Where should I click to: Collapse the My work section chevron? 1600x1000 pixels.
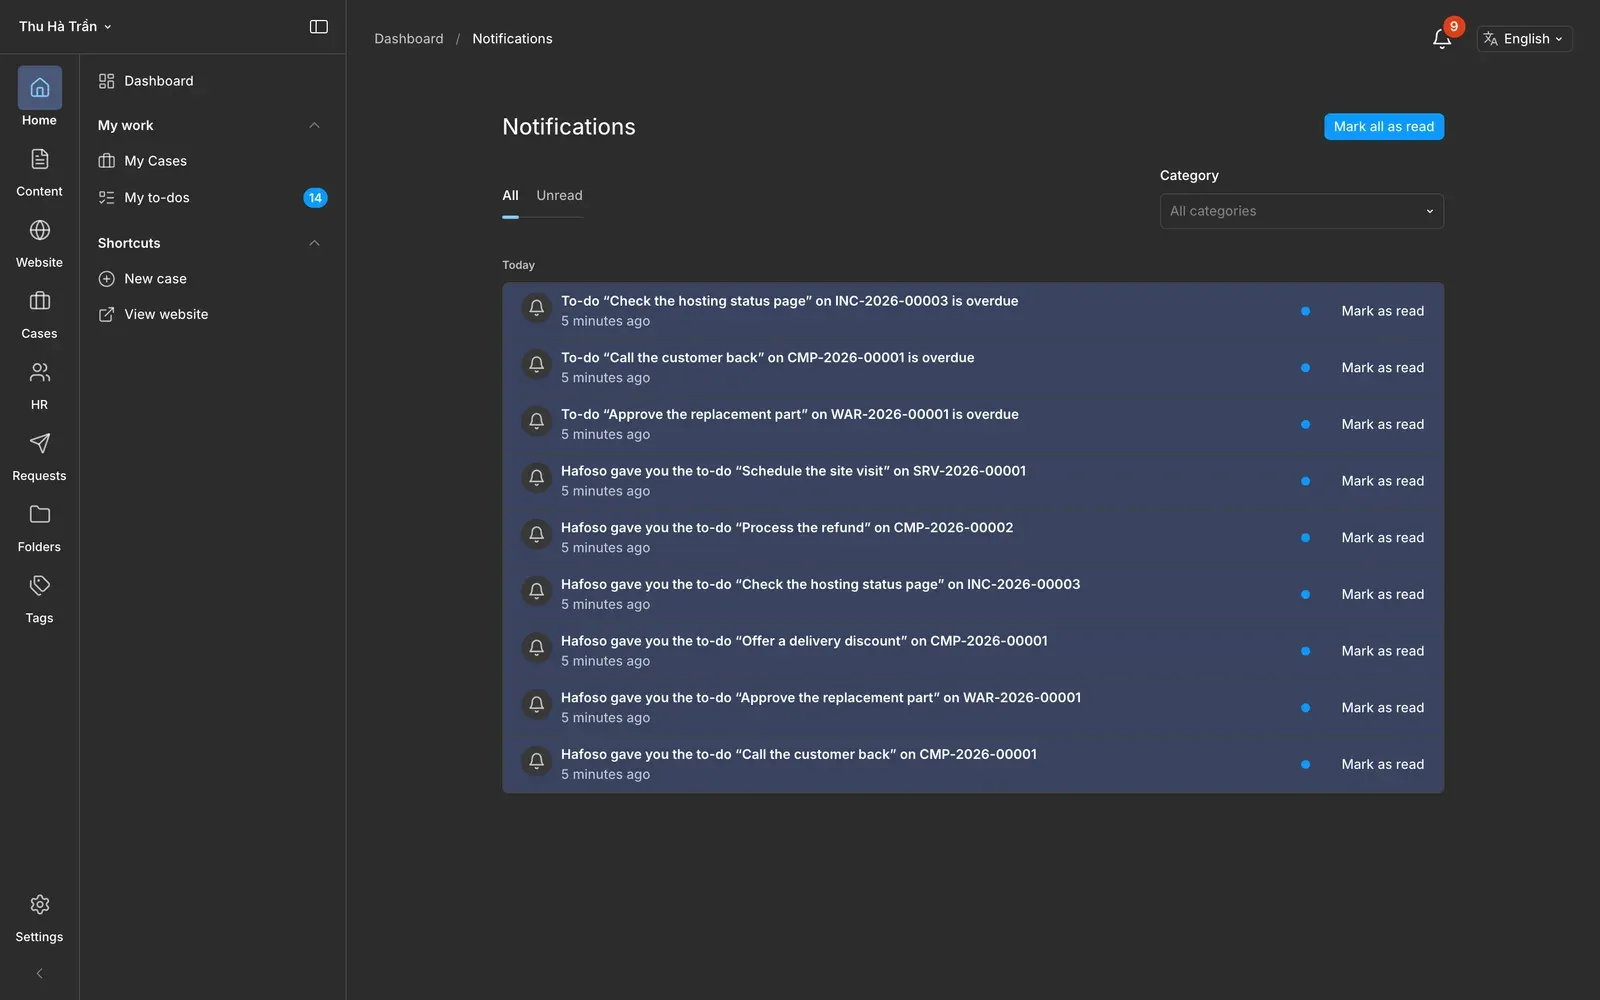click(314, 125)
